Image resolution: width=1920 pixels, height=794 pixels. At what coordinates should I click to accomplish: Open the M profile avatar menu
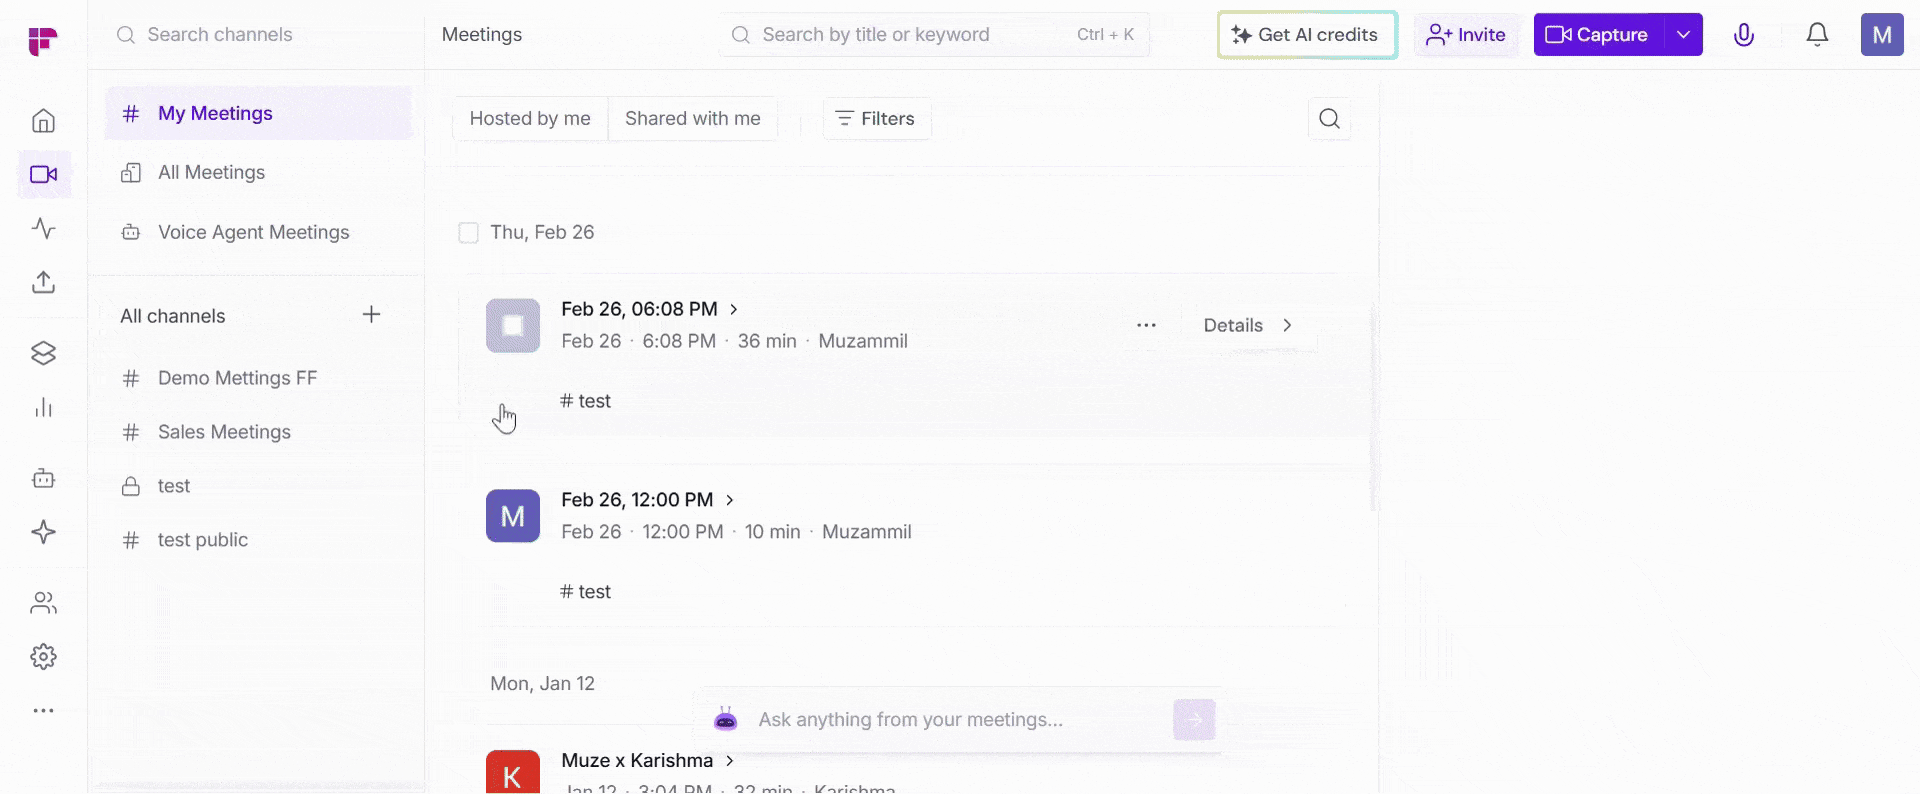pos(1882,35)
